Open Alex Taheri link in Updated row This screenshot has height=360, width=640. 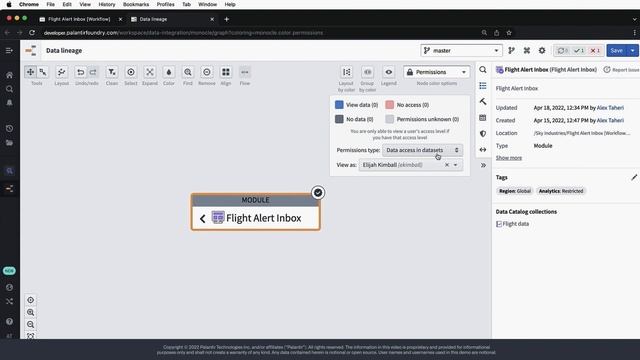(x=610, y=108)
